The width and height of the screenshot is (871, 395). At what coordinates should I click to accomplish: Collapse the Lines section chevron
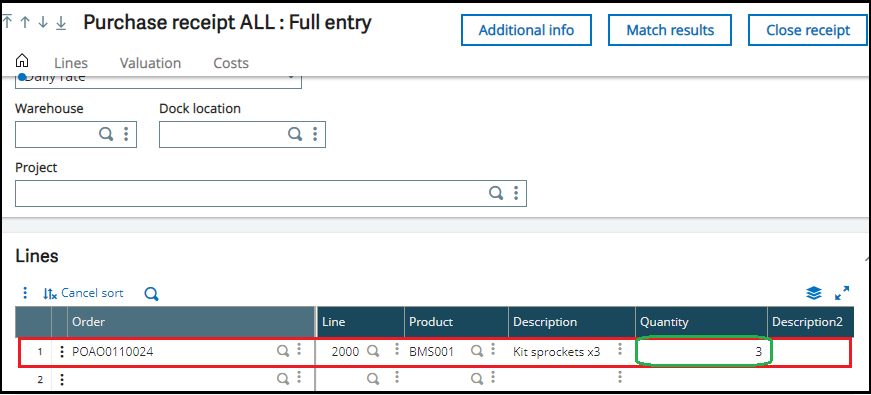click(x=867, y=259)
